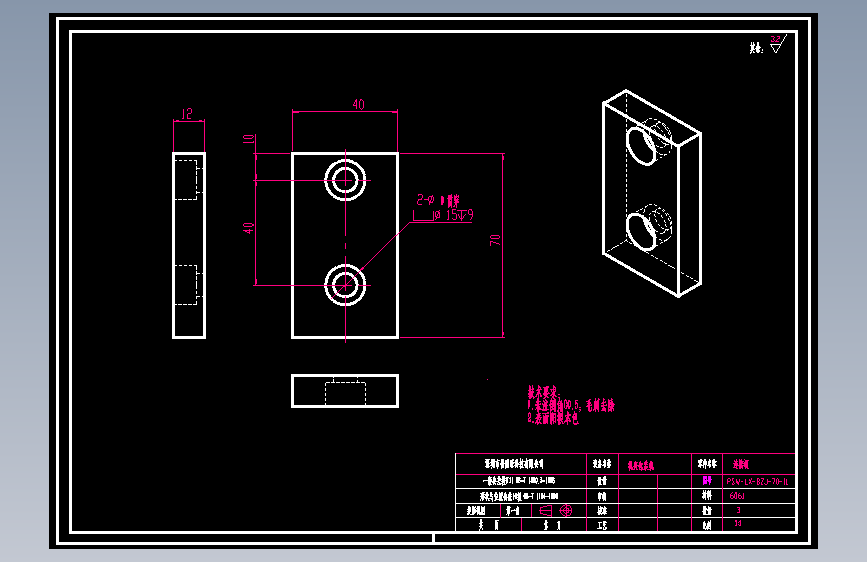Select the technical requirements note block
The width and height of the screenshot is (867, 562).
(571, 405)
